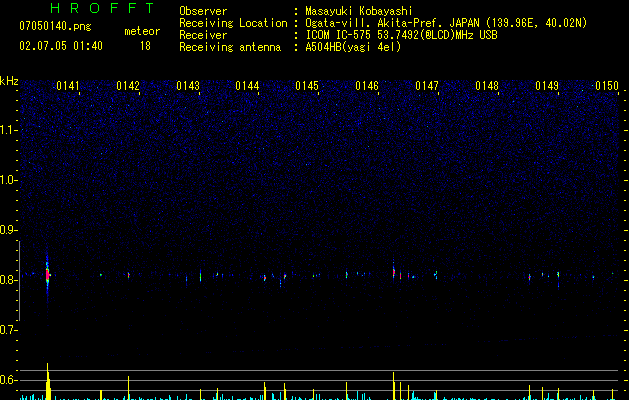Click time marker 0147
The height and width of the screenshot is (400, 629).
pos(427,86)
